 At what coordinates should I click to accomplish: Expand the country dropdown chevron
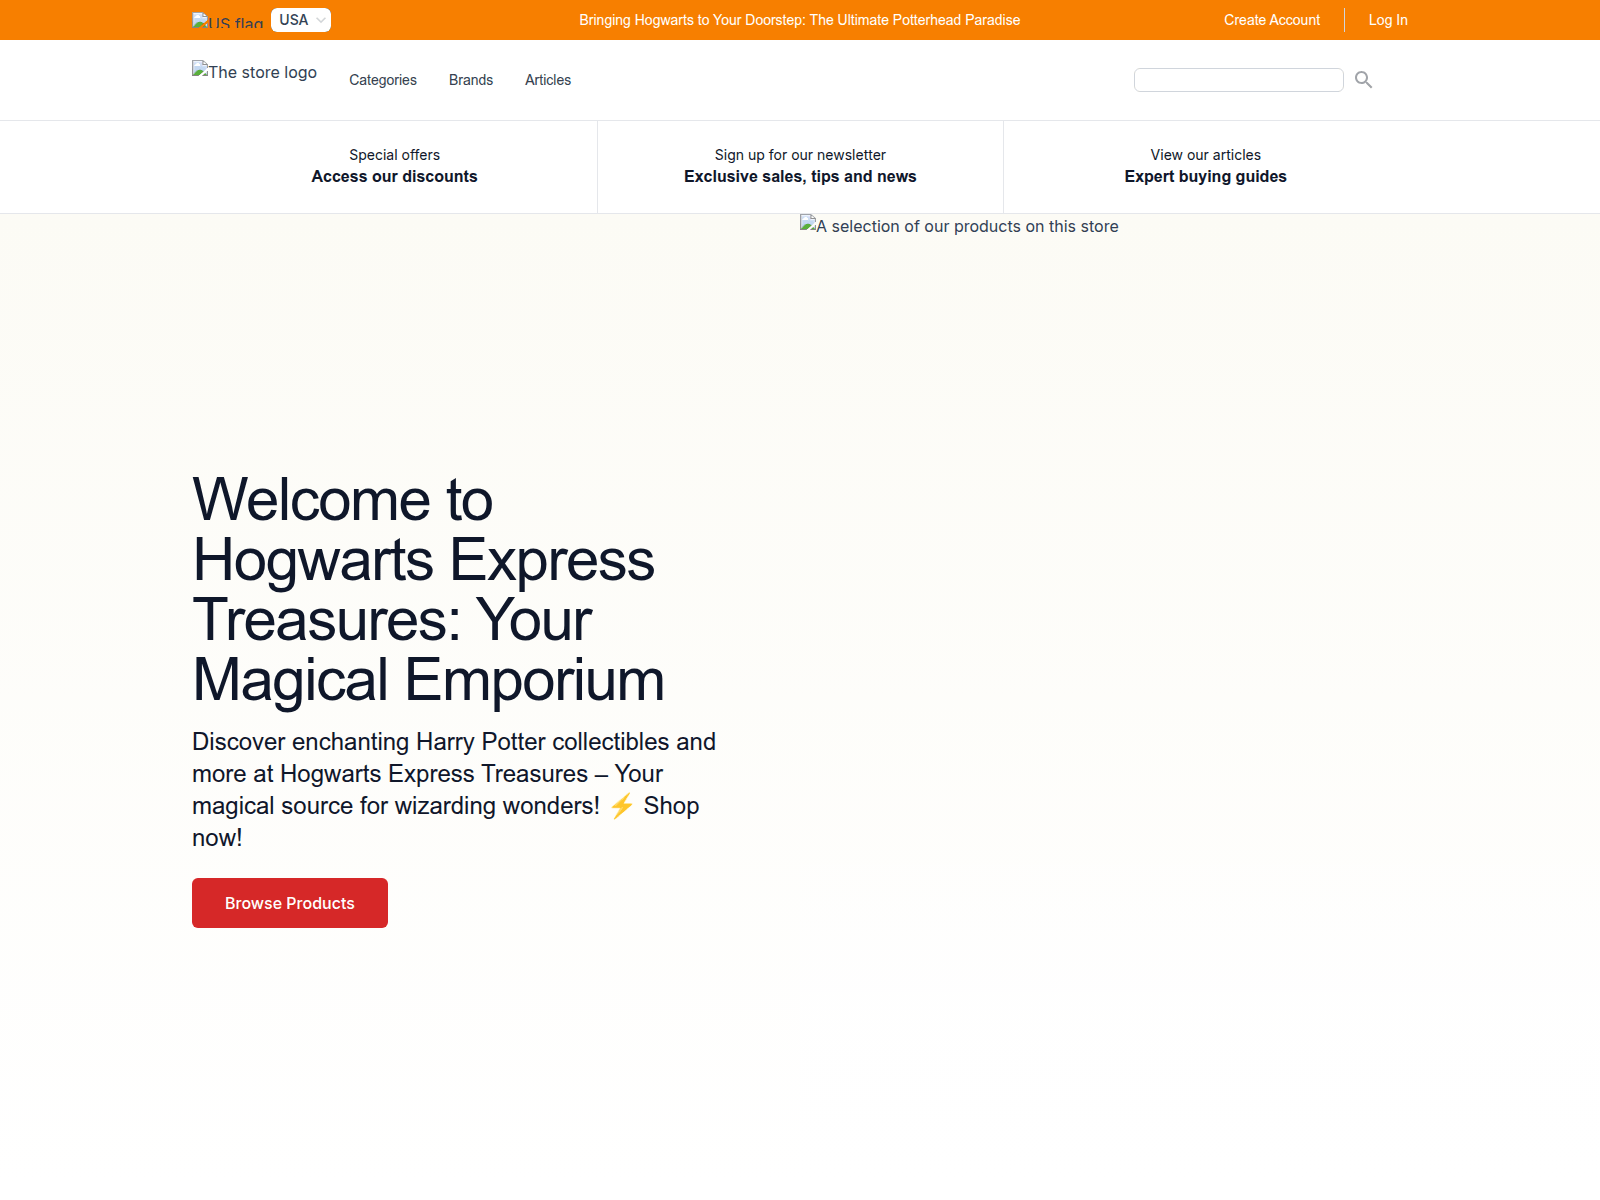coord(320,19)
